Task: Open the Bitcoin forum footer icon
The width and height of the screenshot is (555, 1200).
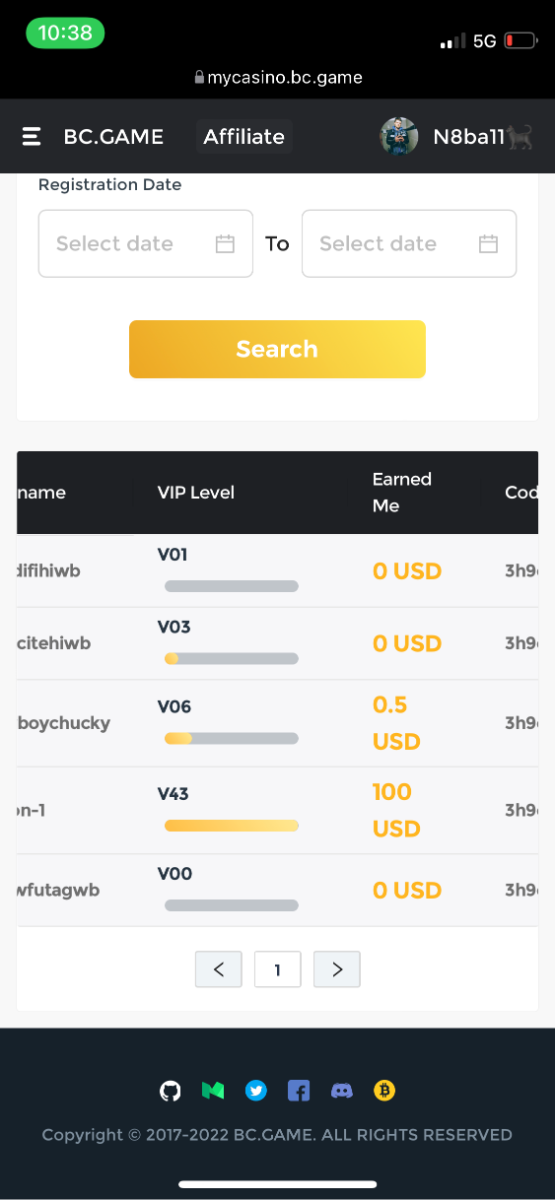Action: coord(385,1090)
